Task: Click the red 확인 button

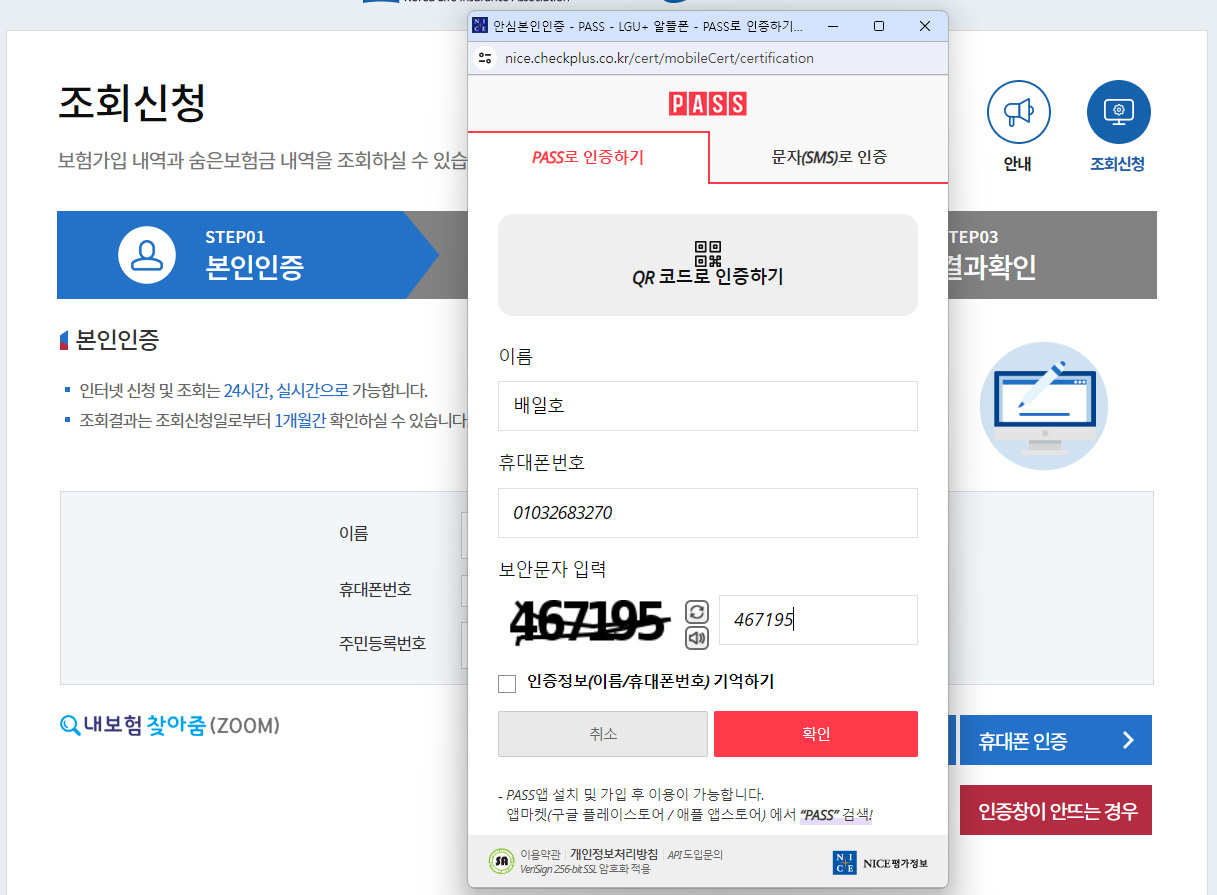Action: (x=816, y=734)
